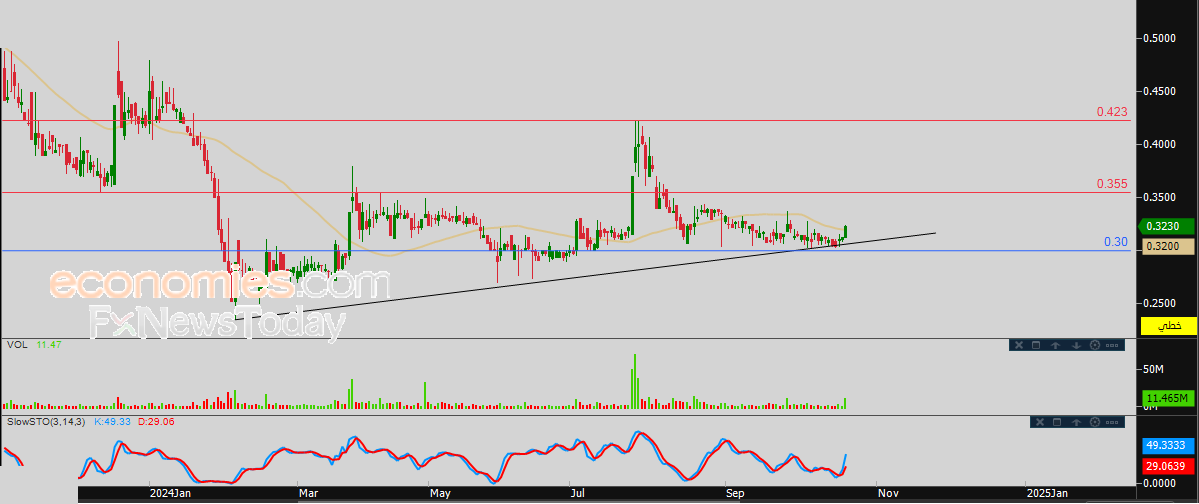Move the SlowSTO pane up

(1076, 421)
